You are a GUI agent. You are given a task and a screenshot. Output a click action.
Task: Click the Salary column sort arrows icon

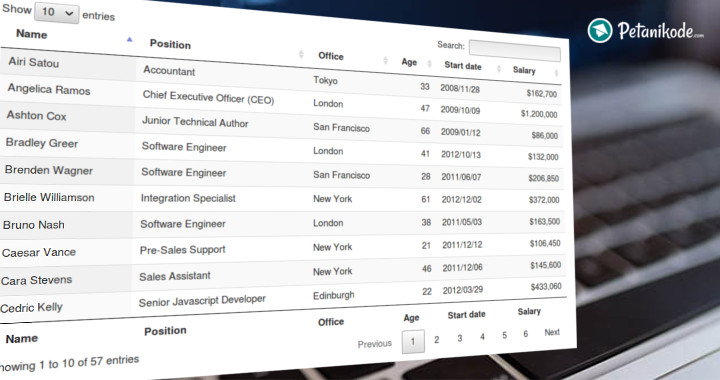pos(556,73)
